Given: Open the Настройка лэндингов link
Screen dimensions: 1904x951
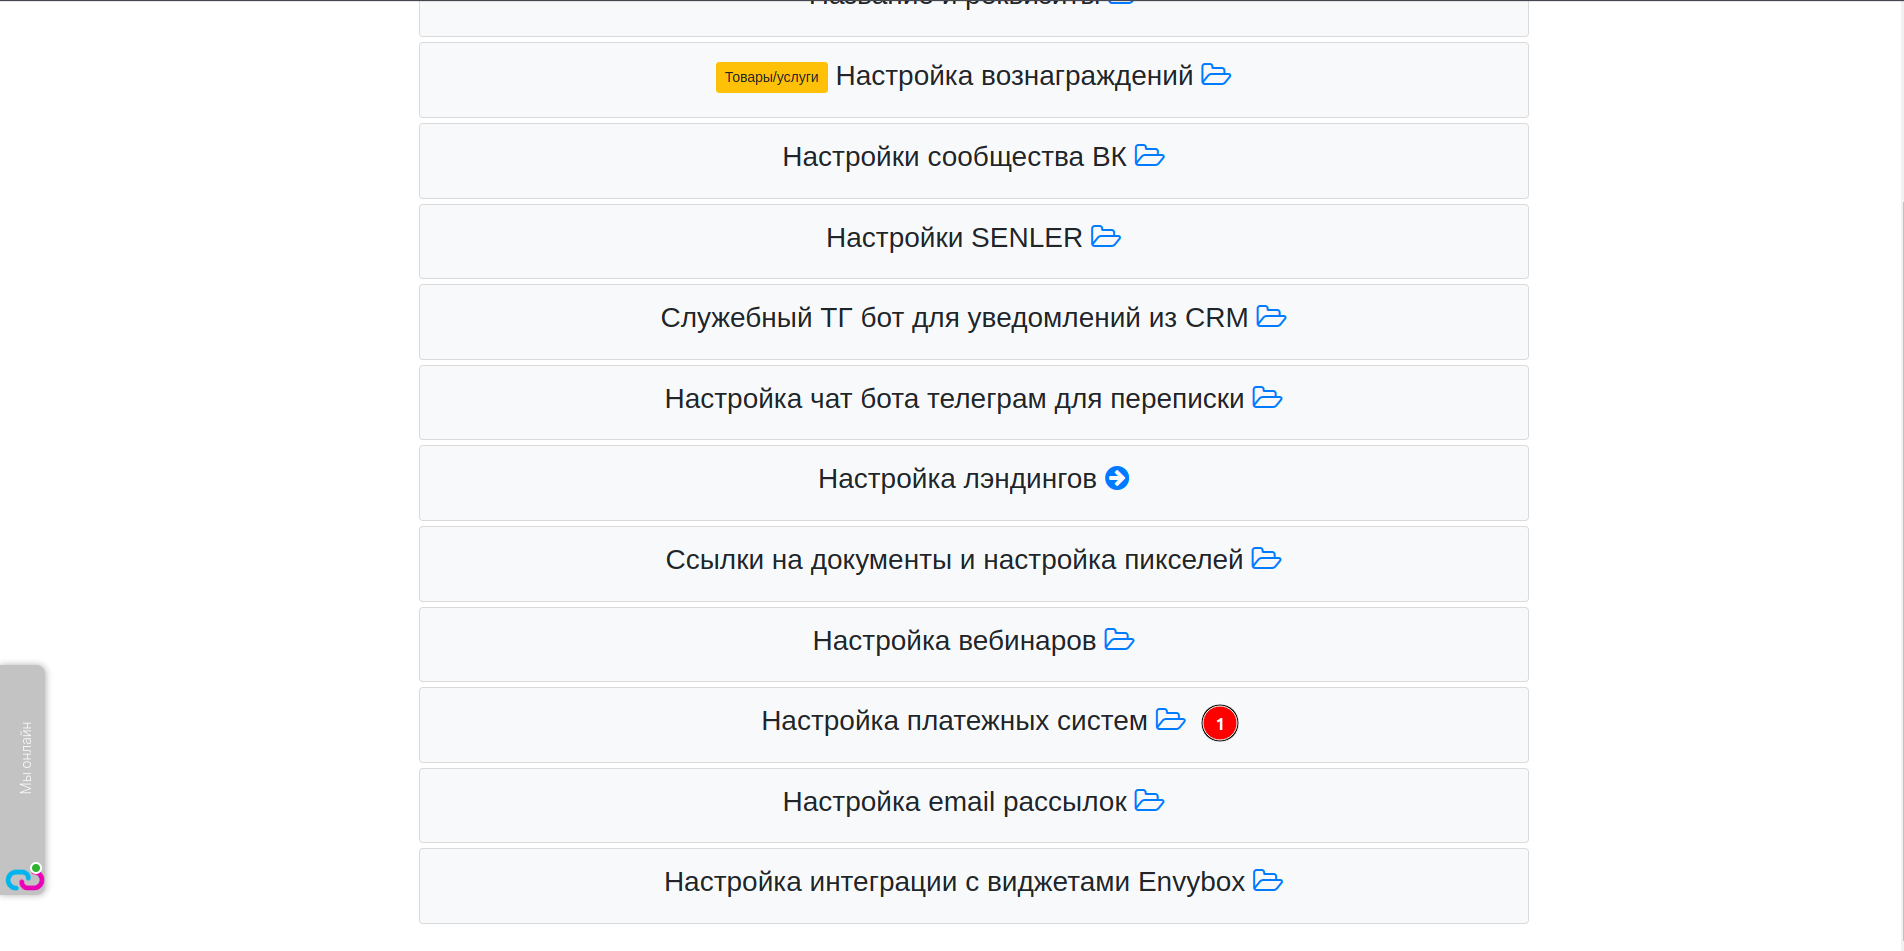Looking at the screenshot, I should (x=957, y=479).
